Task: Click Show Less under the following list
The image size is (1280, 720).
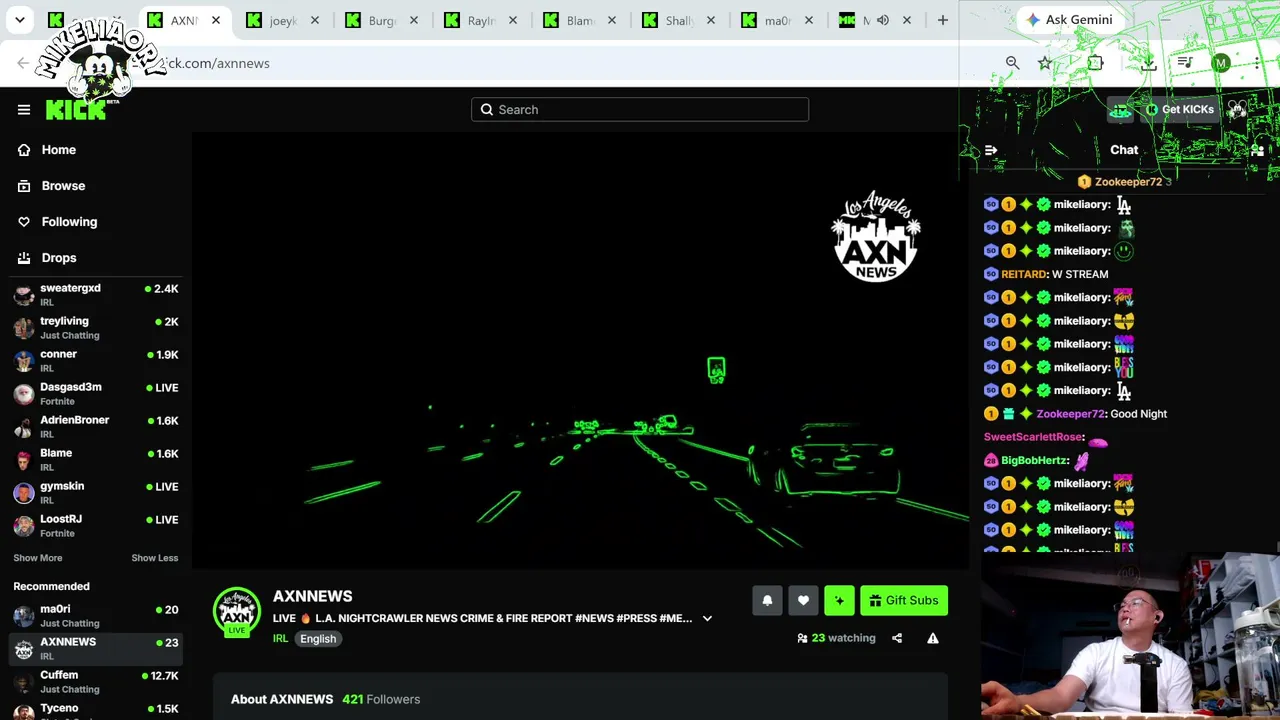Action: coord(155,558)
